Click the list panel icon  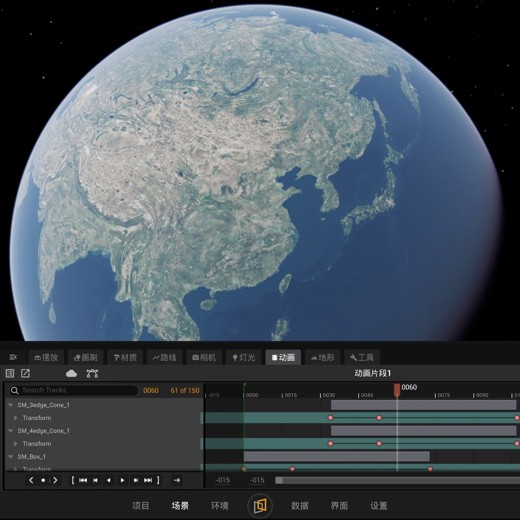coord(10,373)
